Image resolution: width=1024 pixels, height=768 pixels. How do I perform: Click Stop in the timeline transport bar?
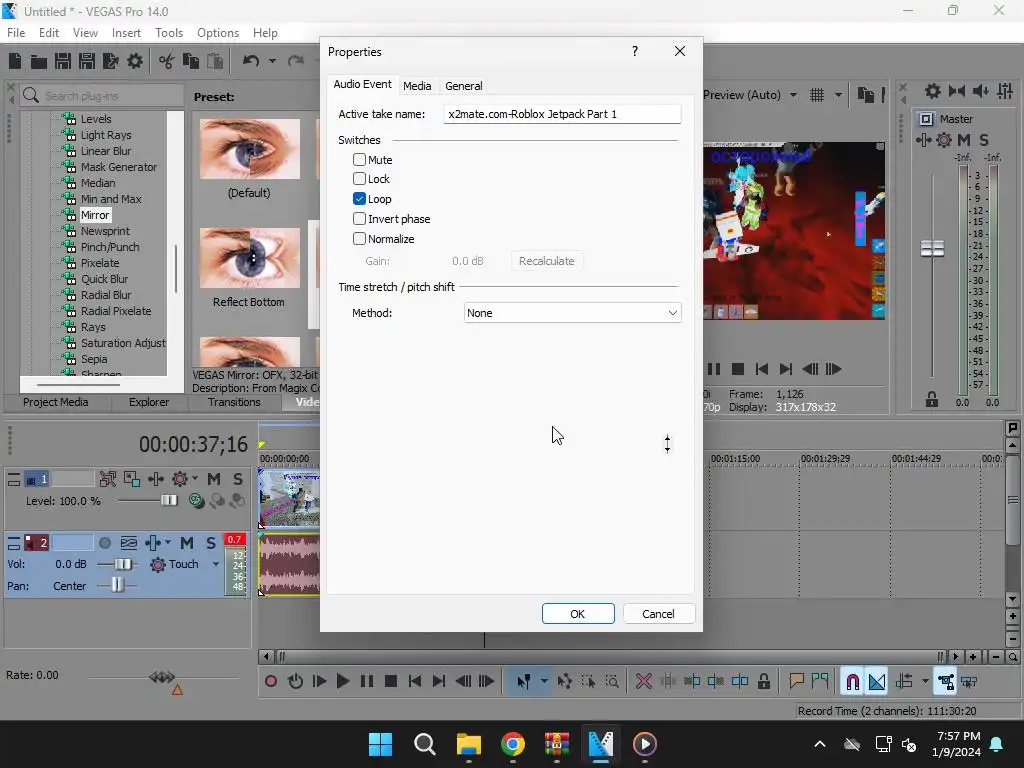391,681
